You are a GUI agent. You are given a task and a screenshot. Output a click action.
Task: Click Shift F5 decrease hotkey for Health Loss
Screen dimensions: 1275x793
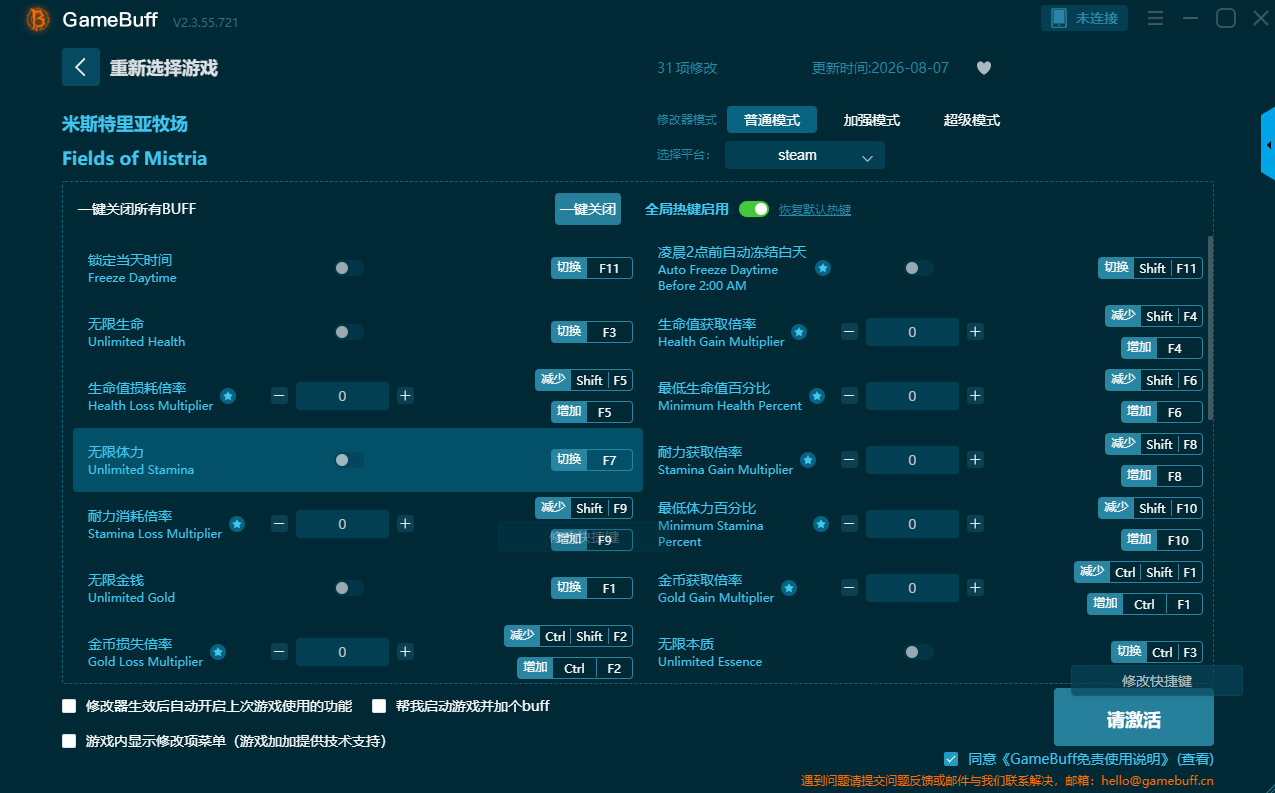[x=584, y=380]
